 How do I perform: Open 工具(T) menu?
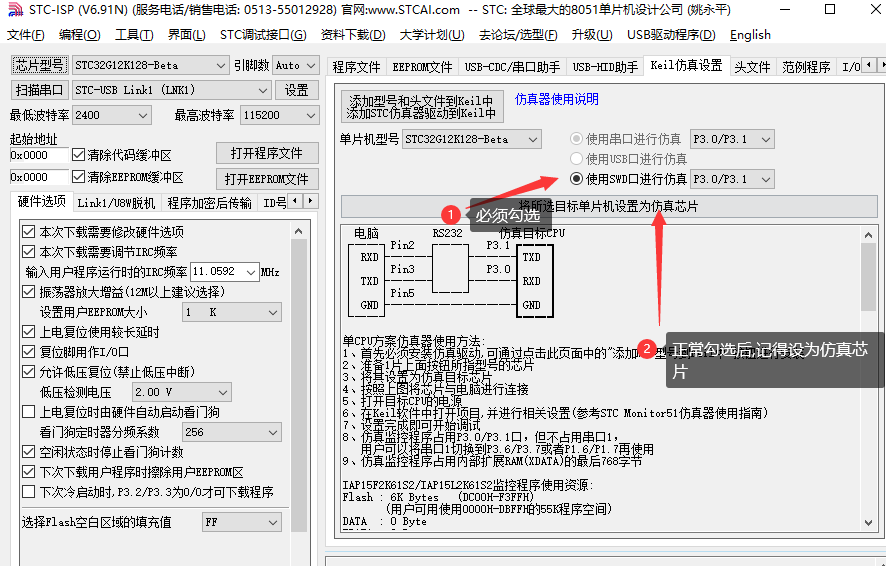point(134,35)
